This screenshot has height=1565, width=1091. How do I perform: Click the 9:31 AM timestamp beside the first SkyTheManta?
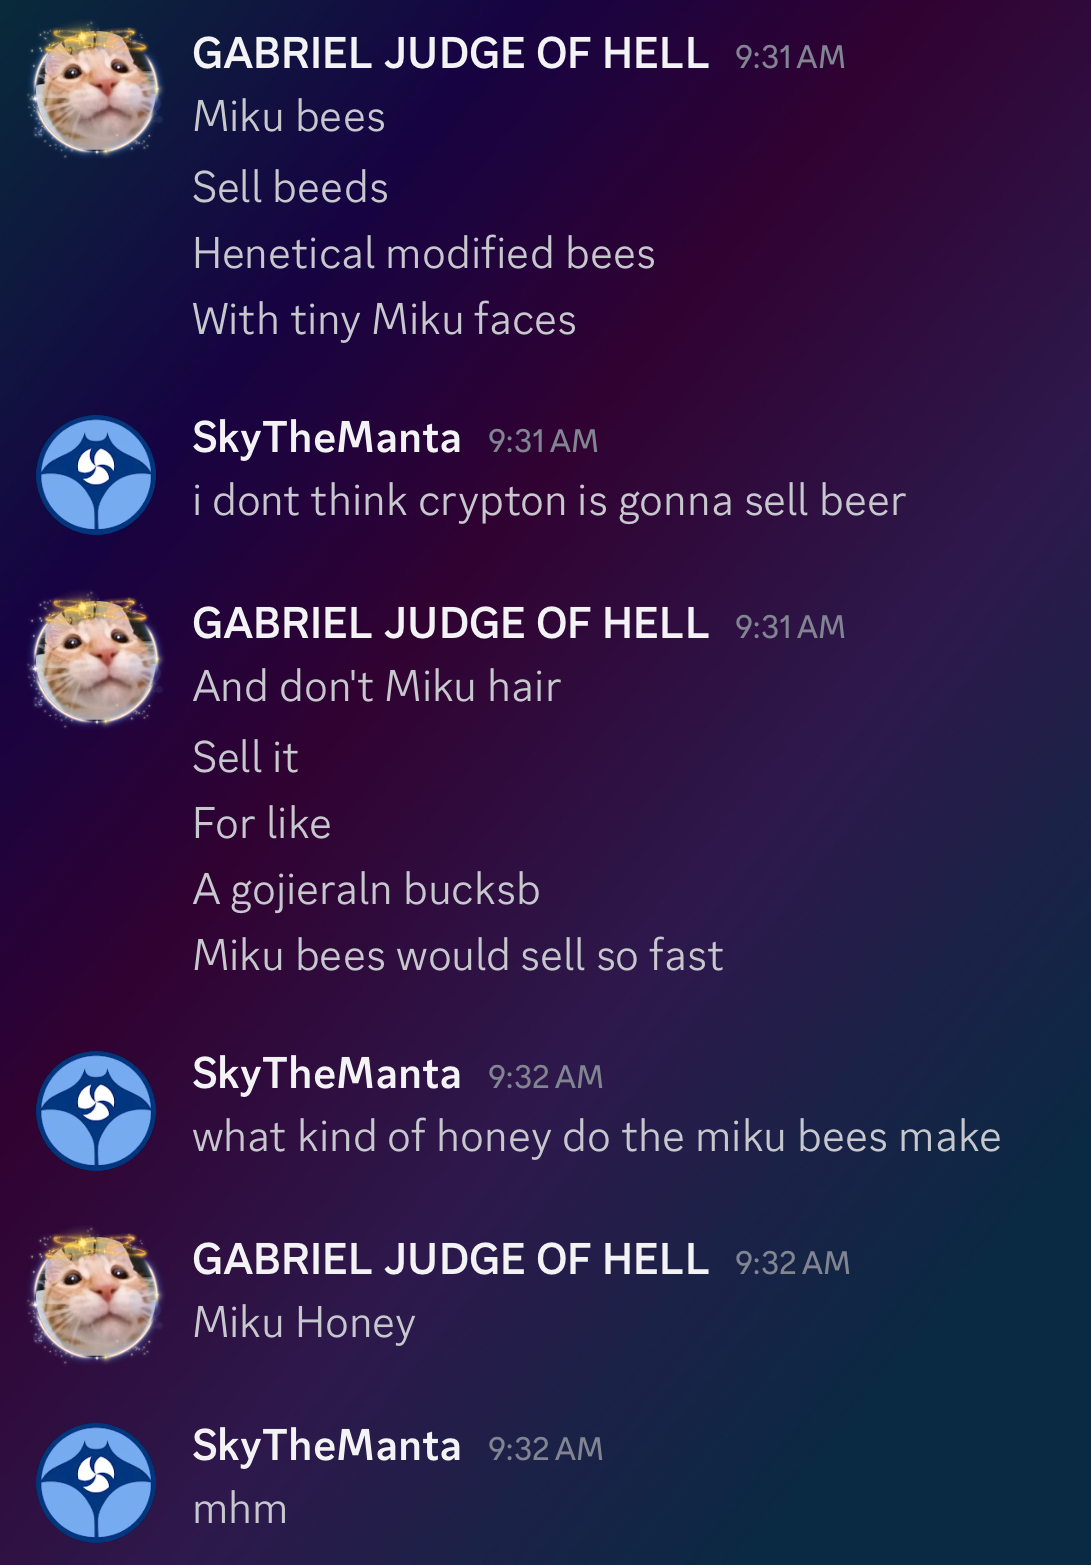coord(543,441)
